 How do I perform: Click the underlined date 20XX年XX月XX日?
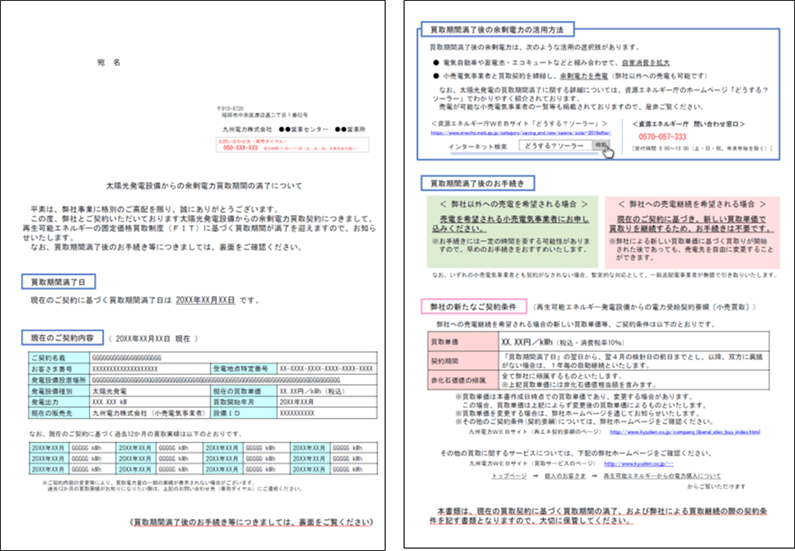pos(205,300)
